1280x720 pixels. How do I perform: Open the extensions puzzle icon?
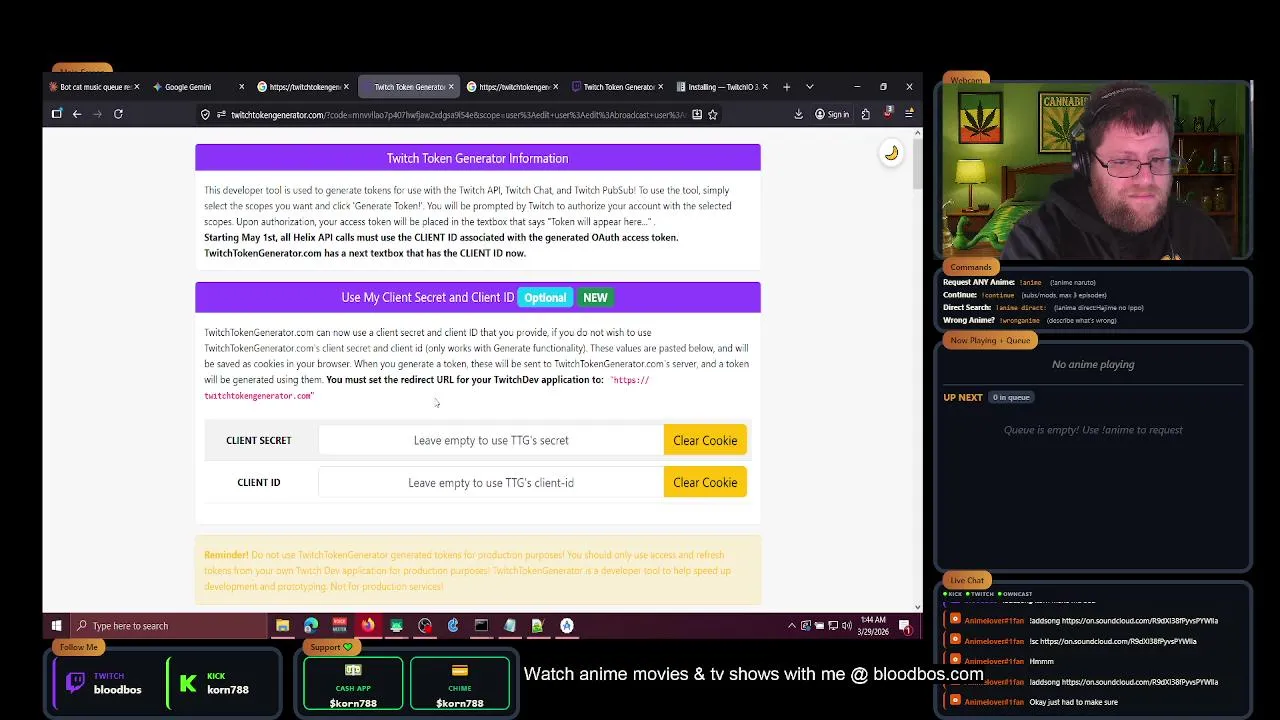pyautogui.click(x=865, y=114)
